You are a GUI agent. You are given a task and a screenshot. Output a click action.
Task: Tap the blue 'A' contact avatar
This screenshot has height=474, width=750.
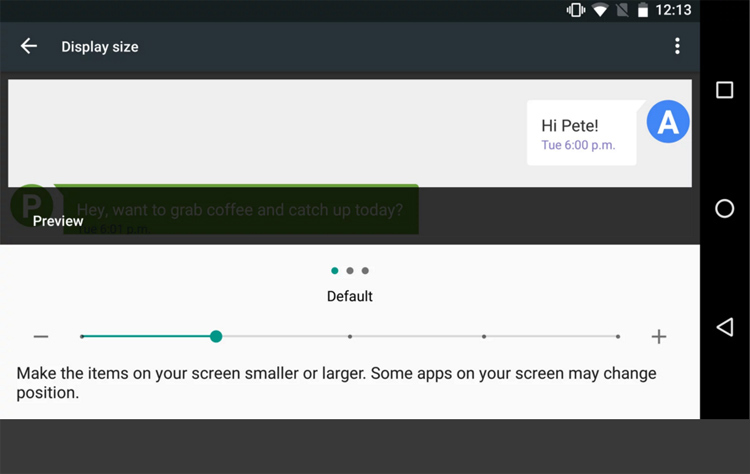coord(668,122)
